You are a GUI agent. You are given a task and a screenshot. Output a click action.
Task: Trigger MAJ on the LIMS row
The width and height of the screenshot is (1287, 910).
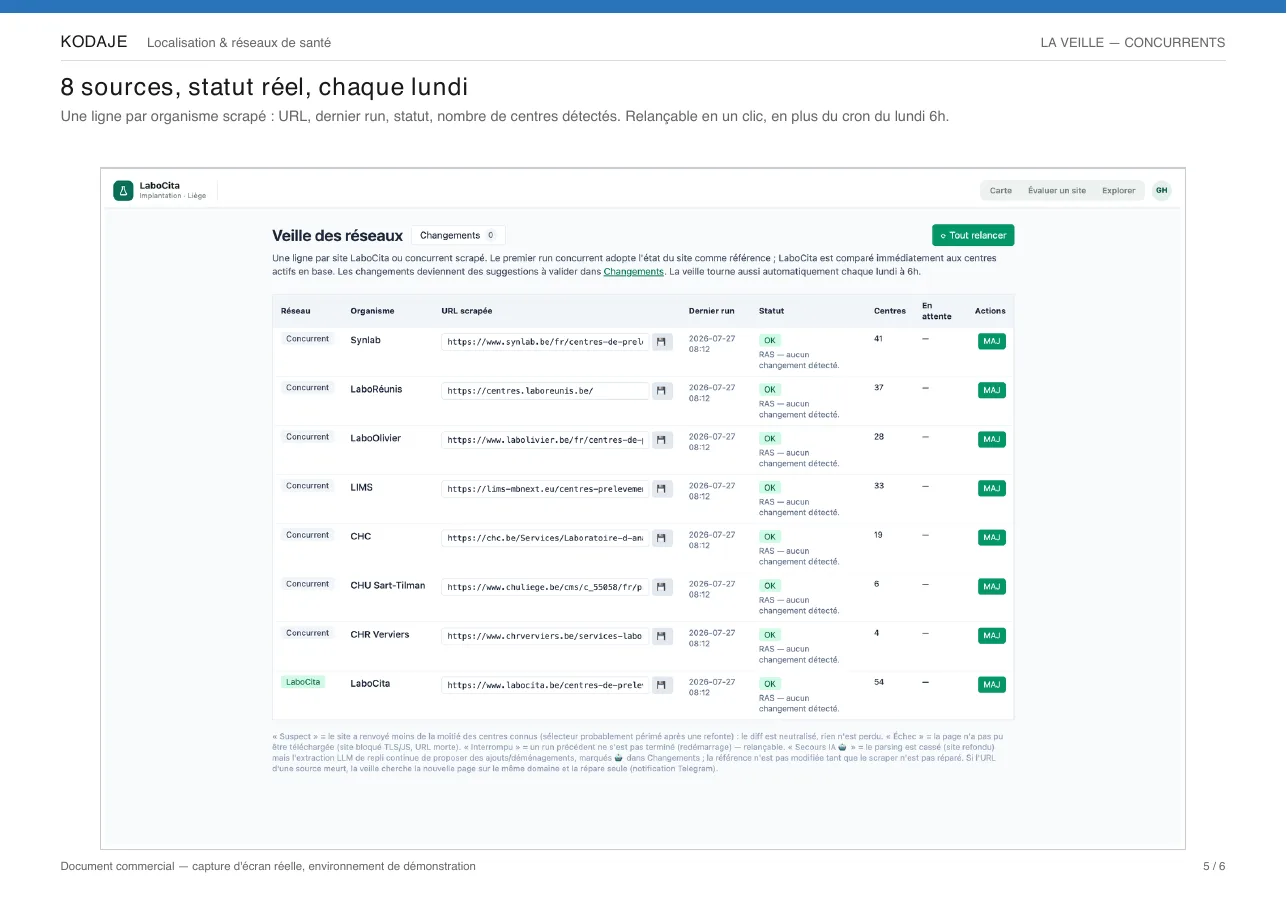click(x=992, y=488)
